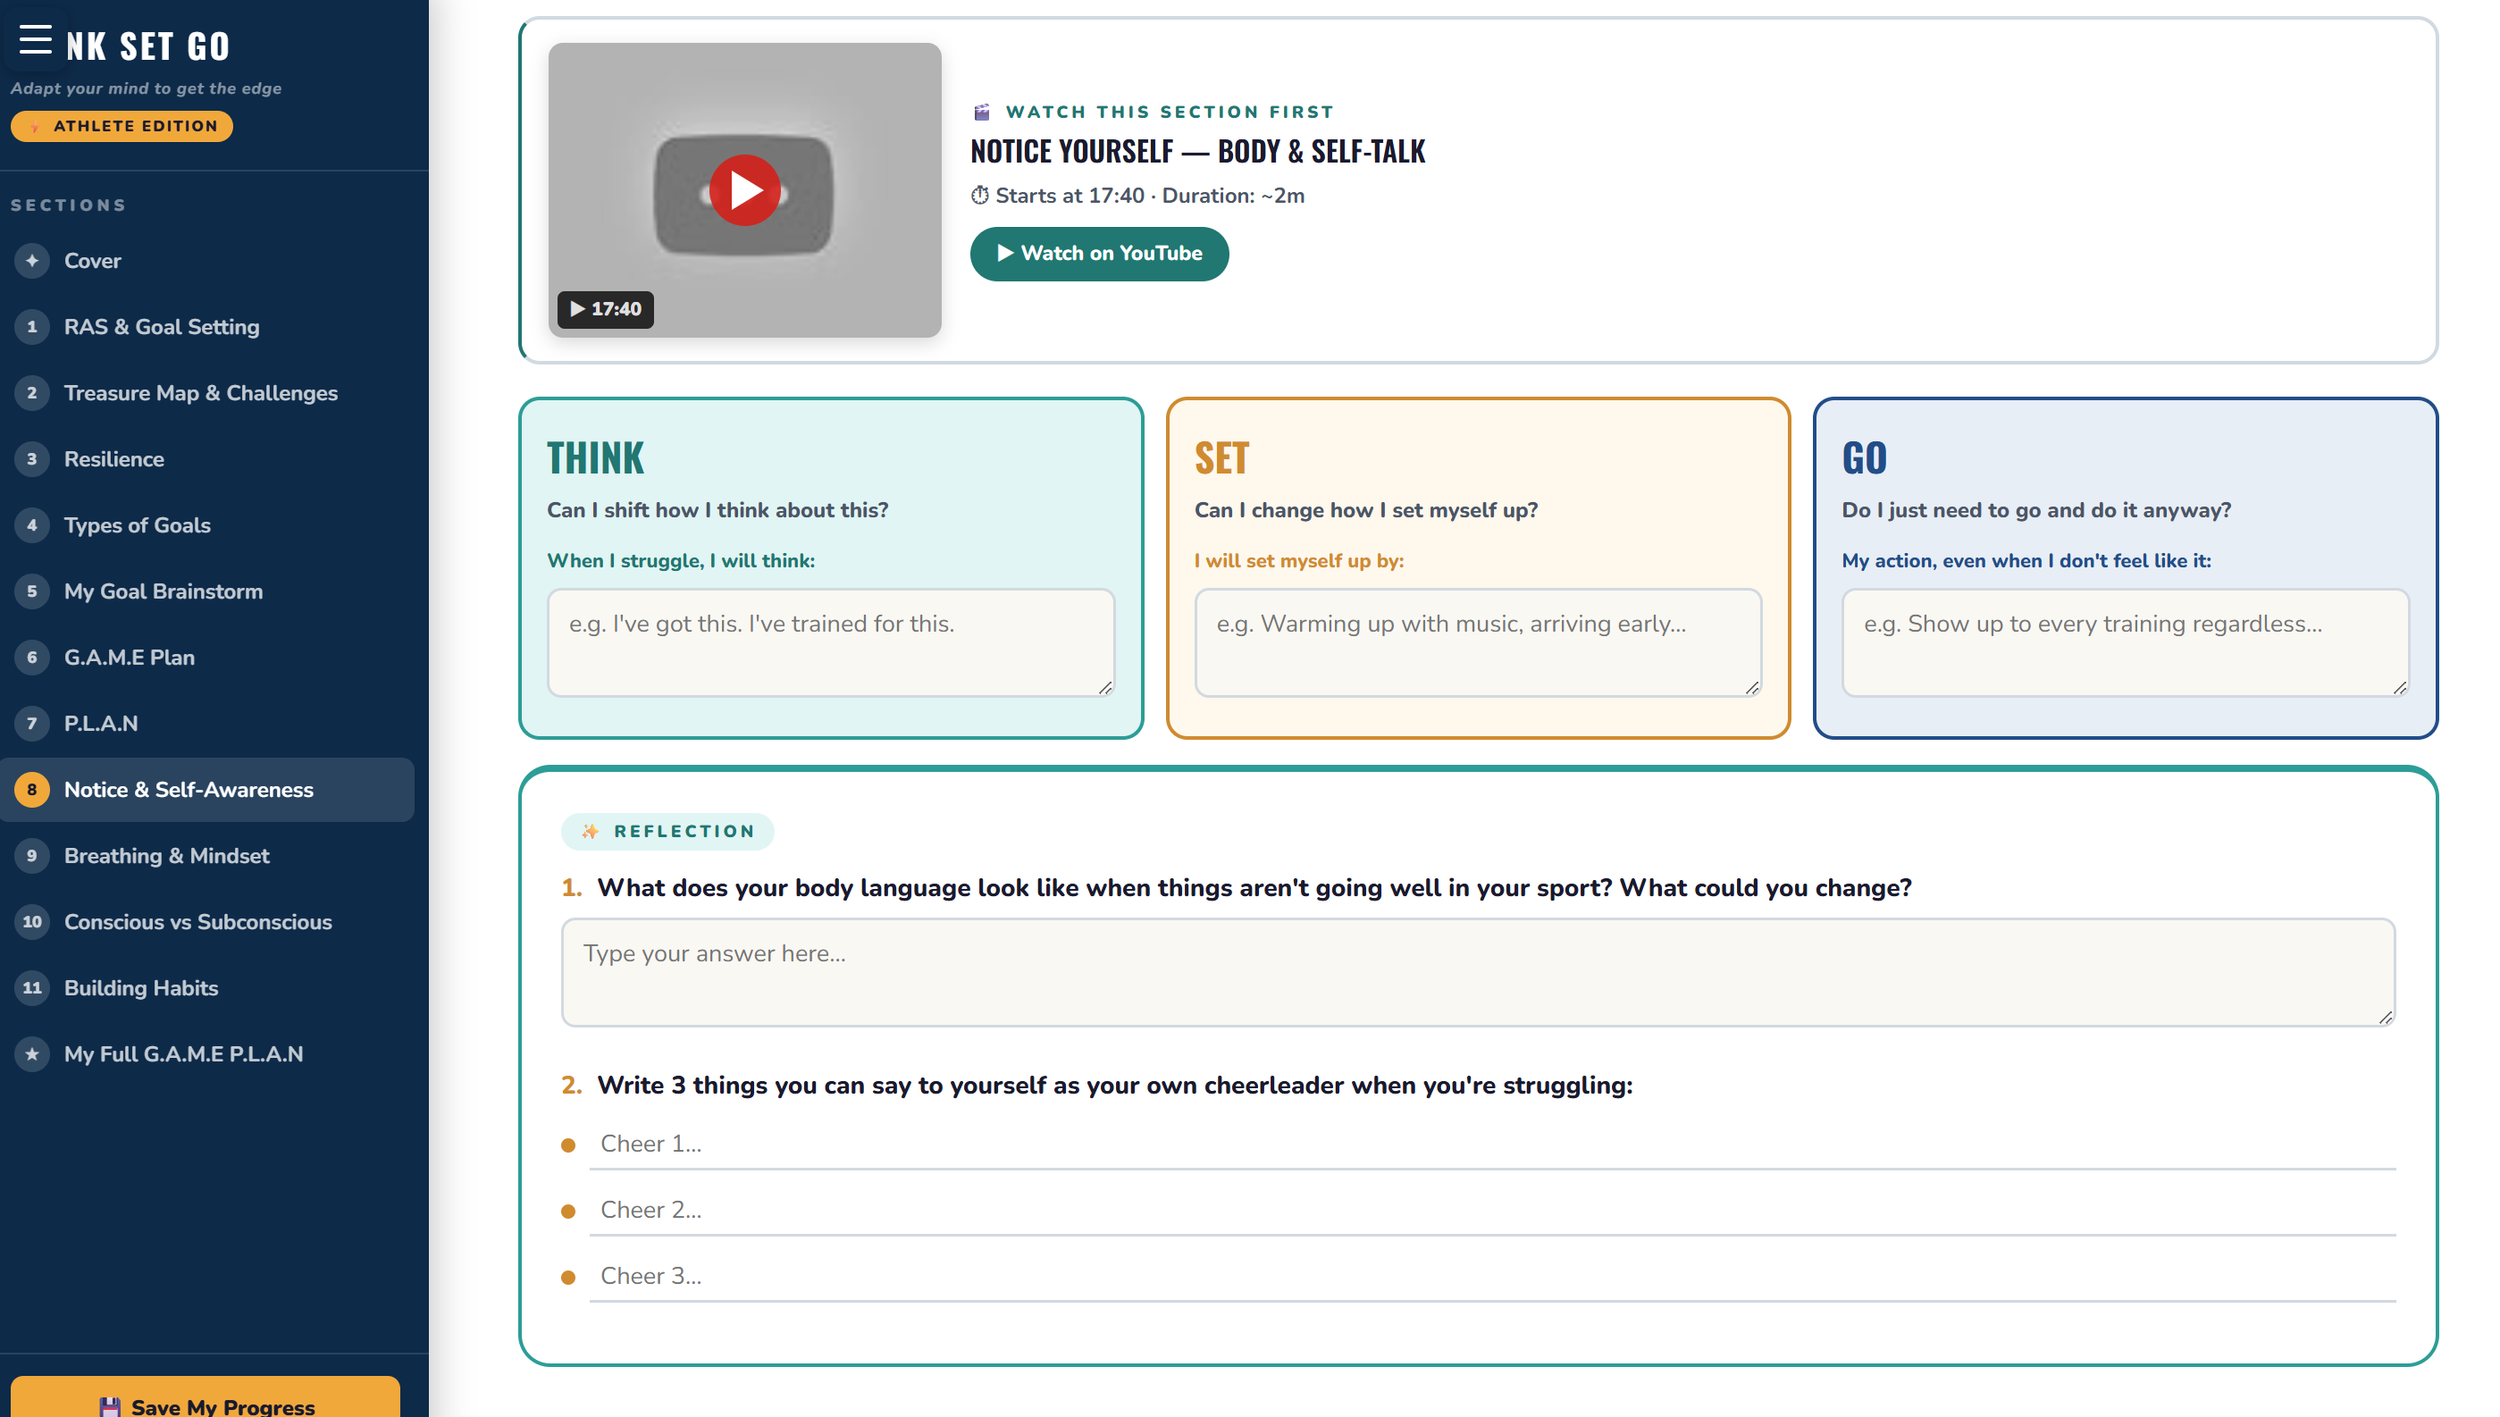Select My Goal Brainstorm section
This screenshot has height=1417, width=2500.
(x=207, y=591)
